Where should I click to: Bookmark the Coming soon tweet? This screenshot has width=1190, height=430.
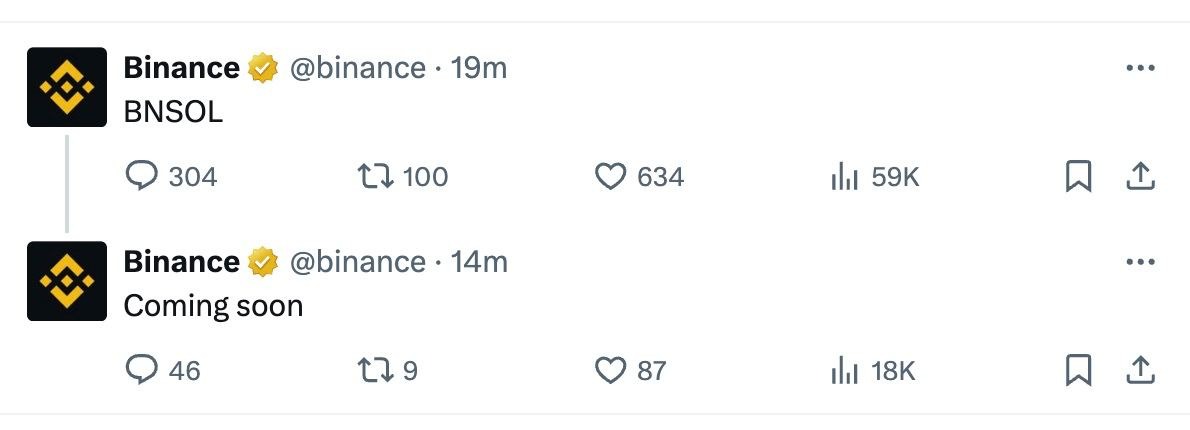click(1078, 371)
